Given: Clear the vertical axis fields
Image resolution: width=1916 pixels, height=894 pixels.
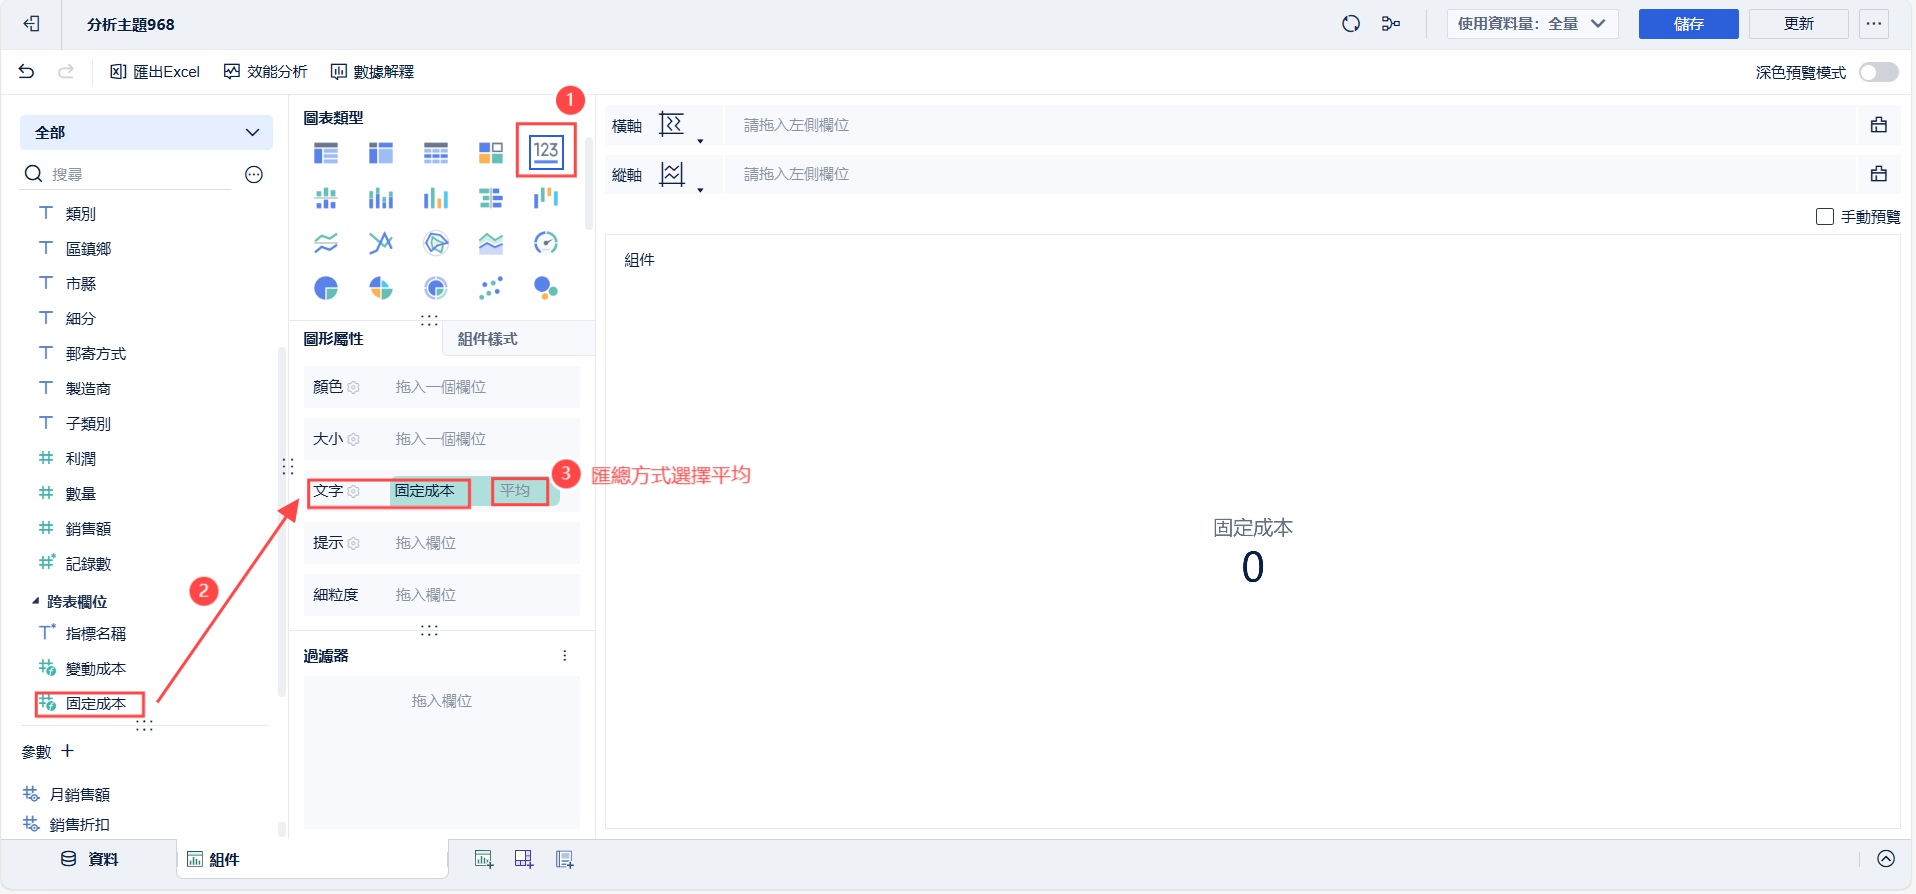Looking at the screenshot, I should tap(1879, 174).
